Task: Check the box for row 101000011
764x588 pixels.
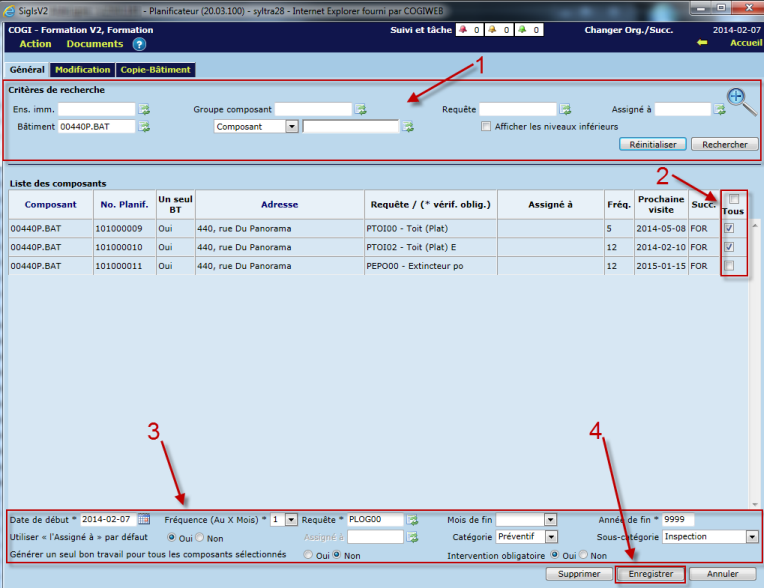Action: click(729, 266)
